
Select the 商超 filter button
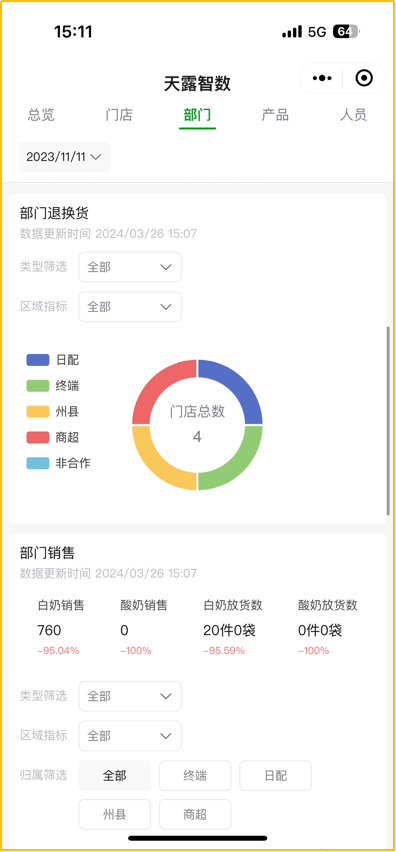195,815
